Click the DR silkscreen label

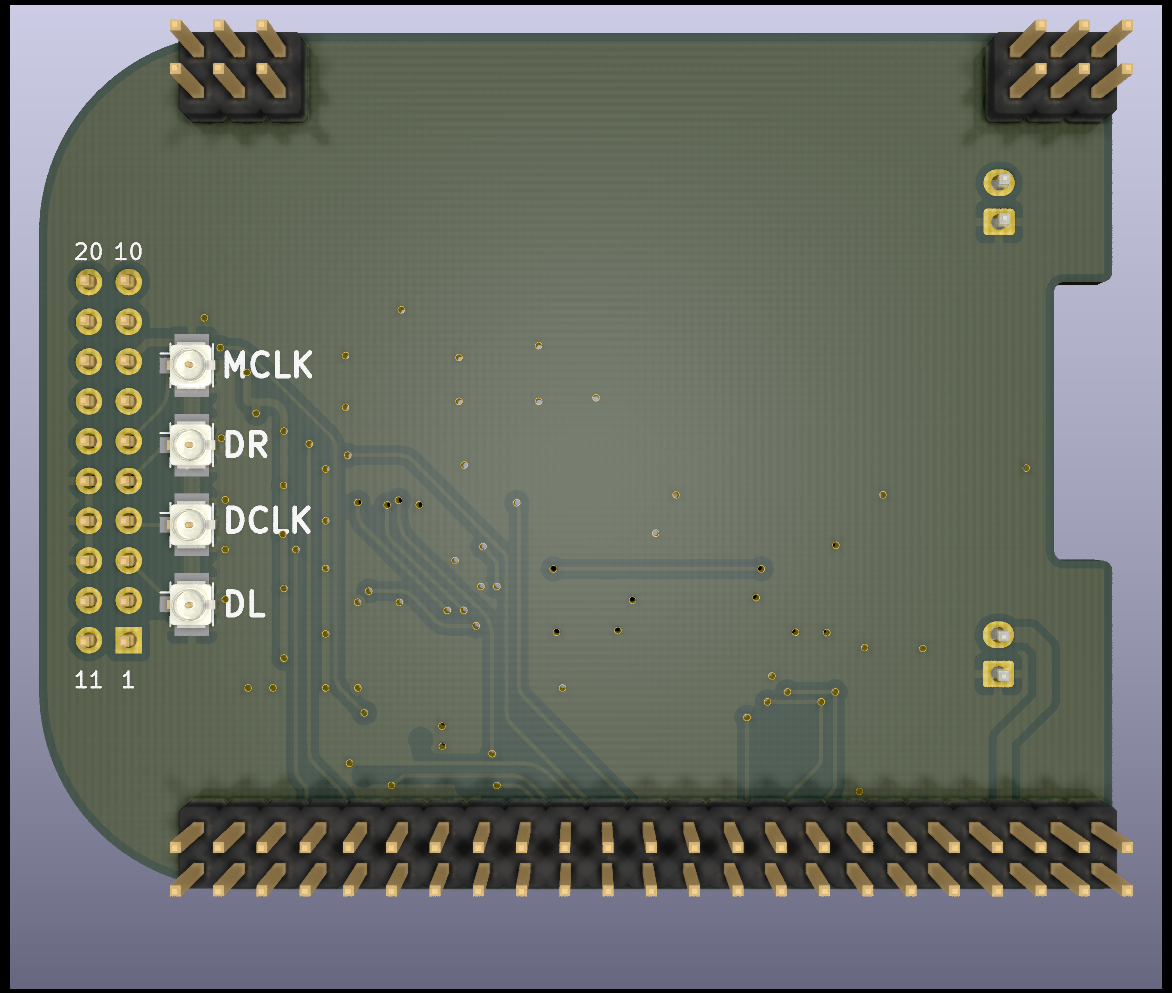click(246, 445)
